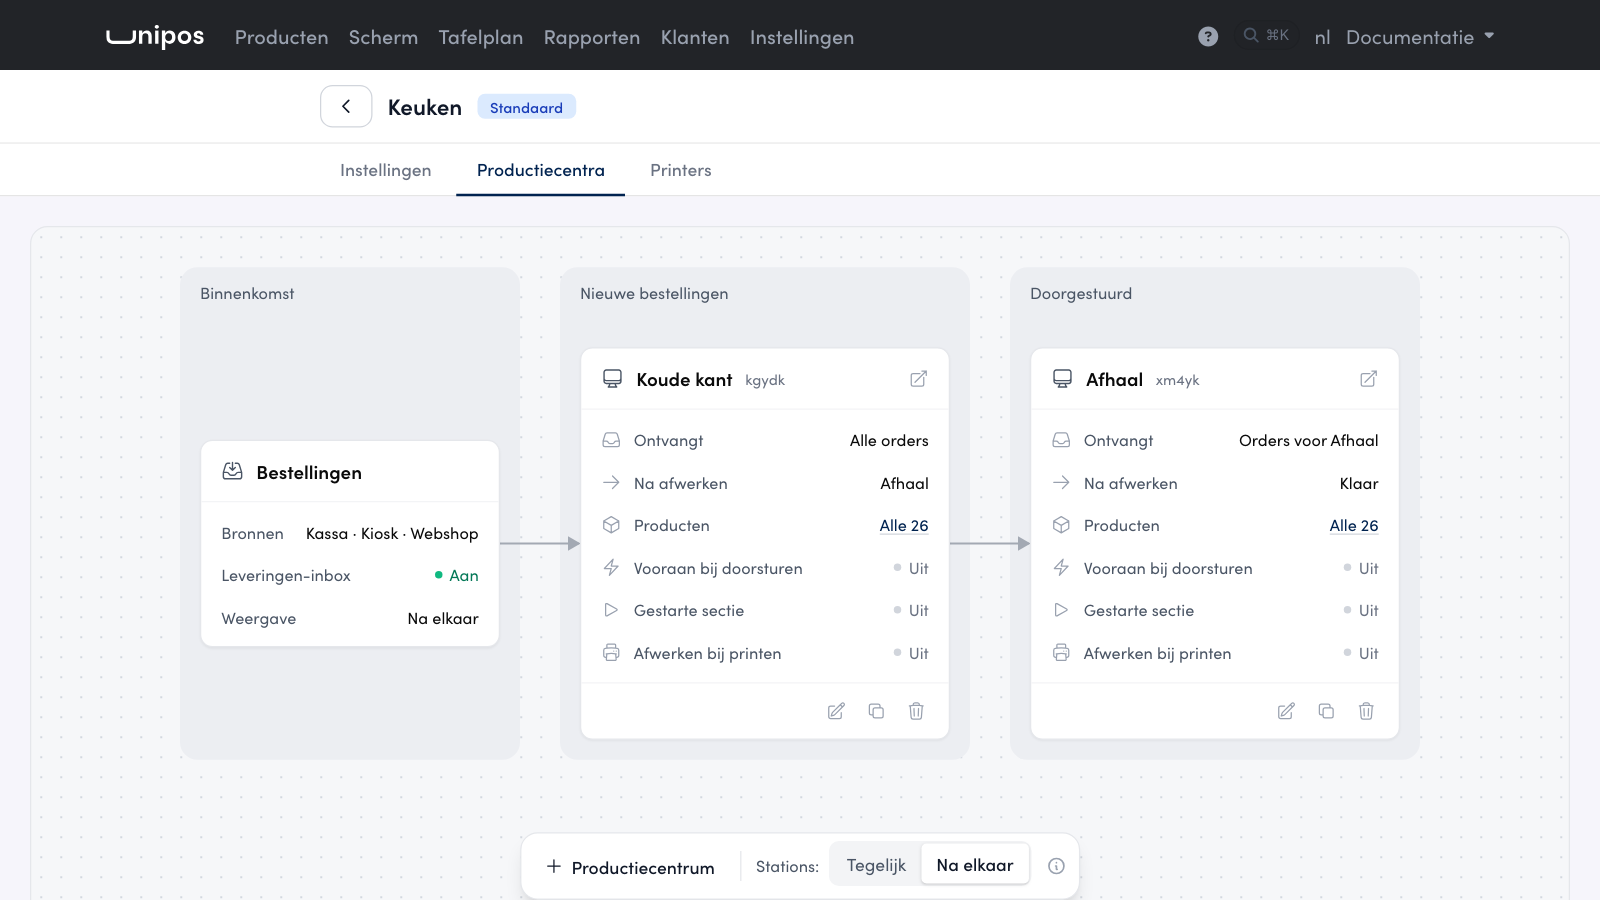Switch to the Instellingen tab under Keuken
The width and height of the screenshot is (1600, 900).
pyautogui.click(x=385, y=170)
